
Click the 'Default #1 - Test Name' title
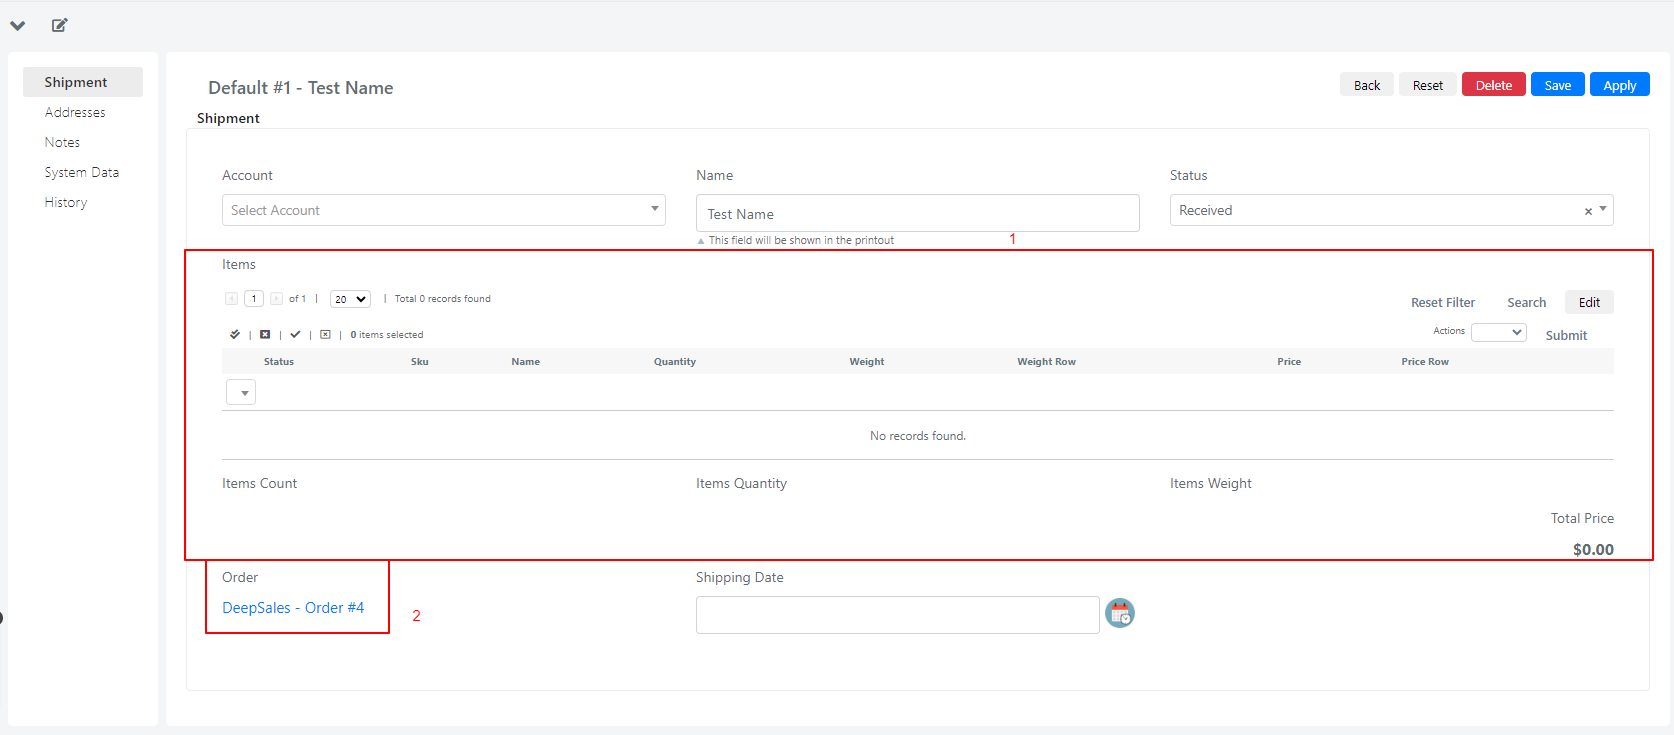301,88
